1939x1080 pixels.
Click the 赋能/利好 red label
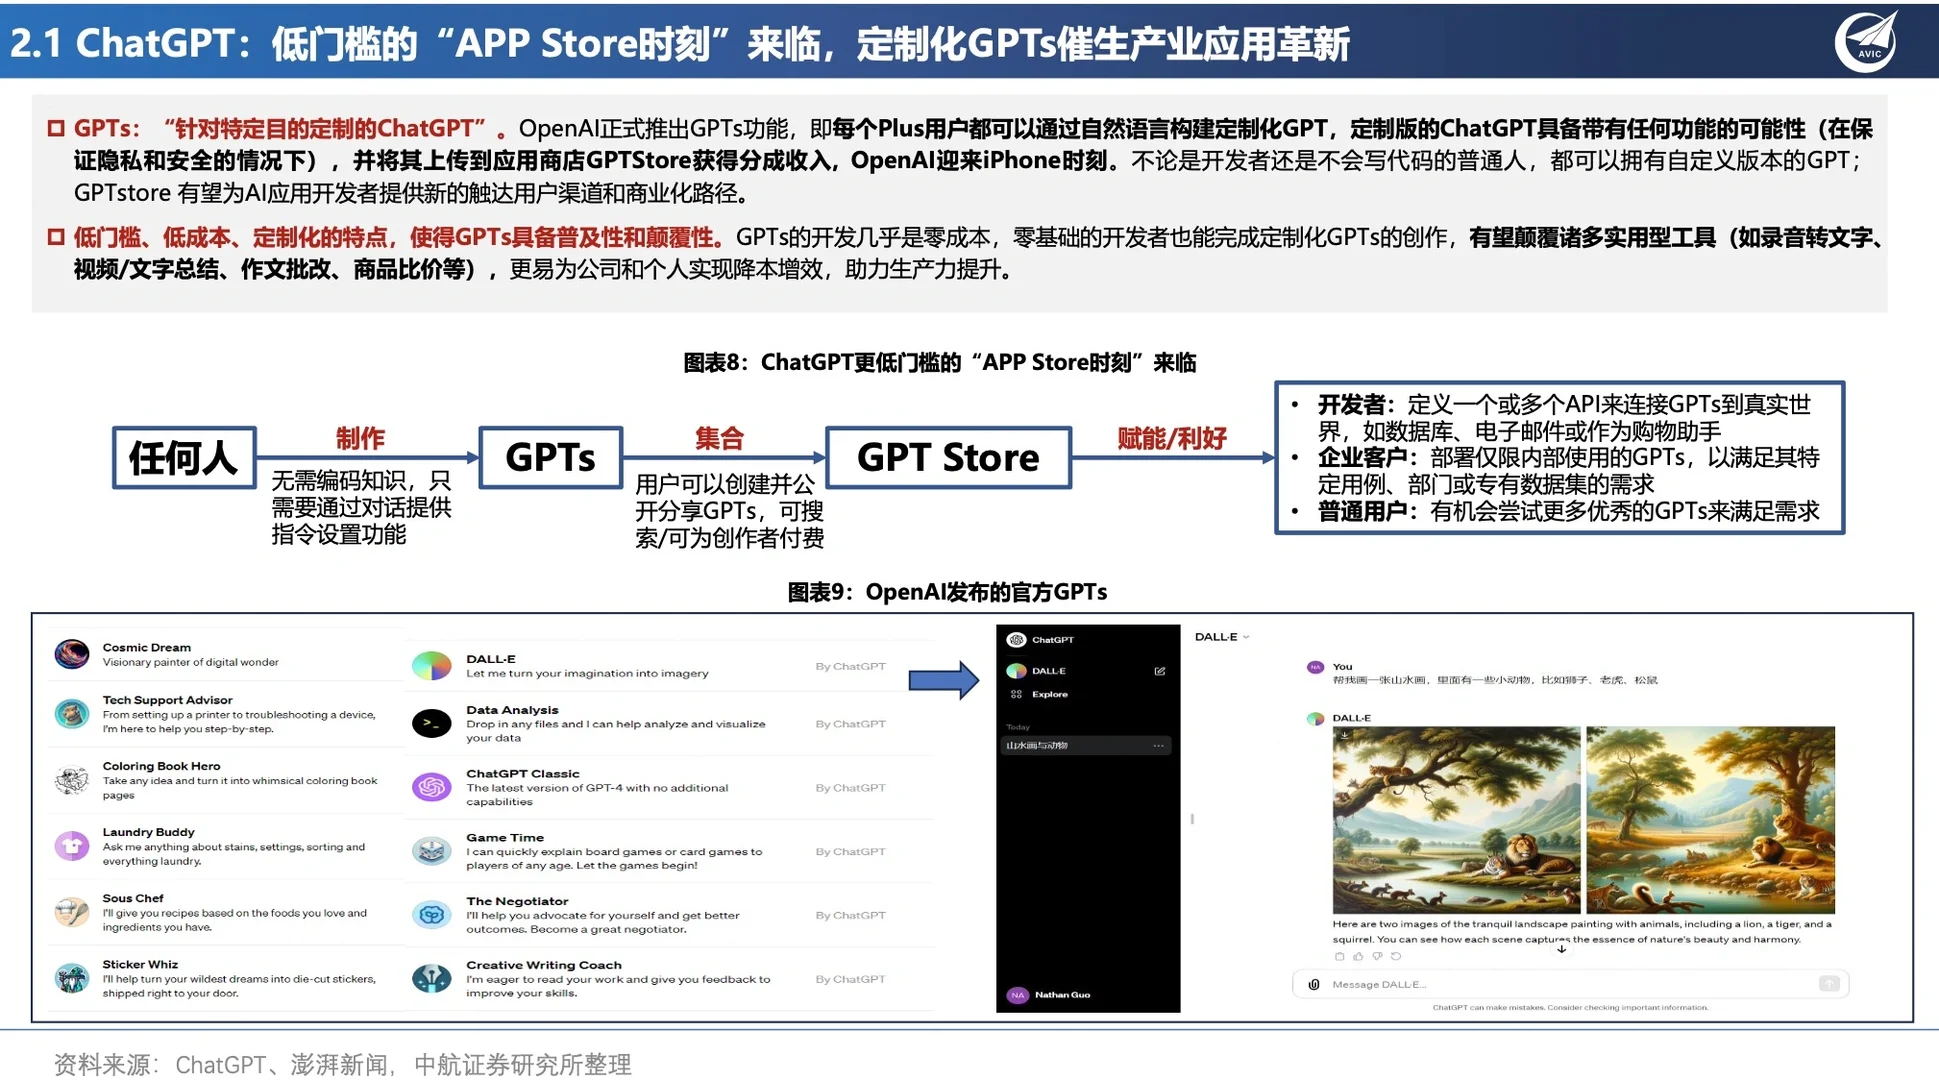(x=1171, y=438)
